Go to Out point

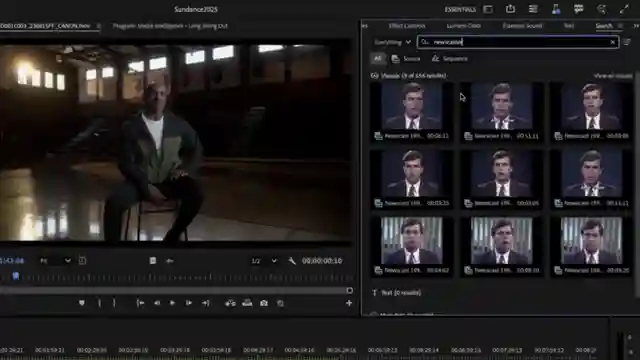click(x=206, y=303)
